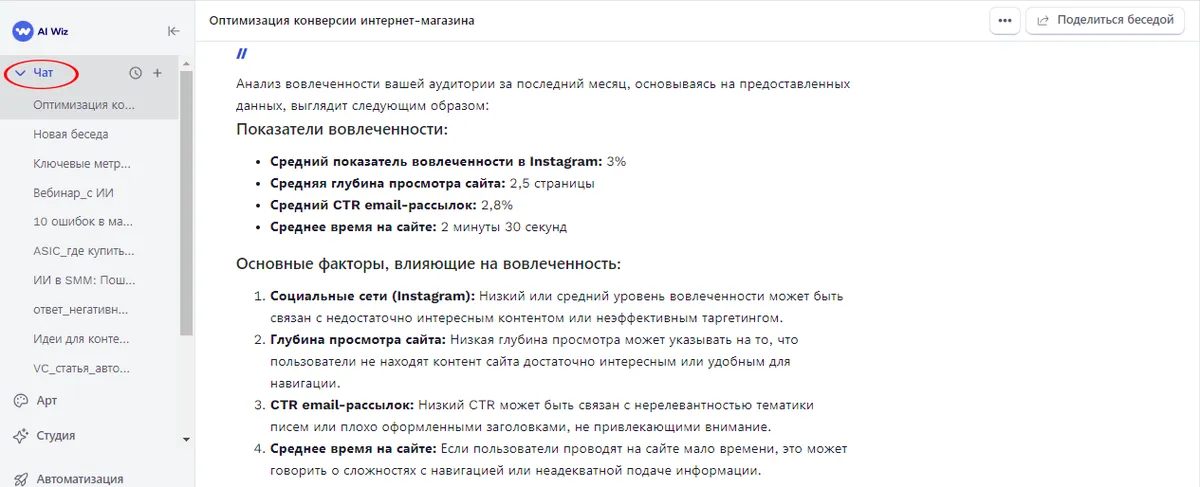
Task: Open the Студия section
Action: click(56, 436)
